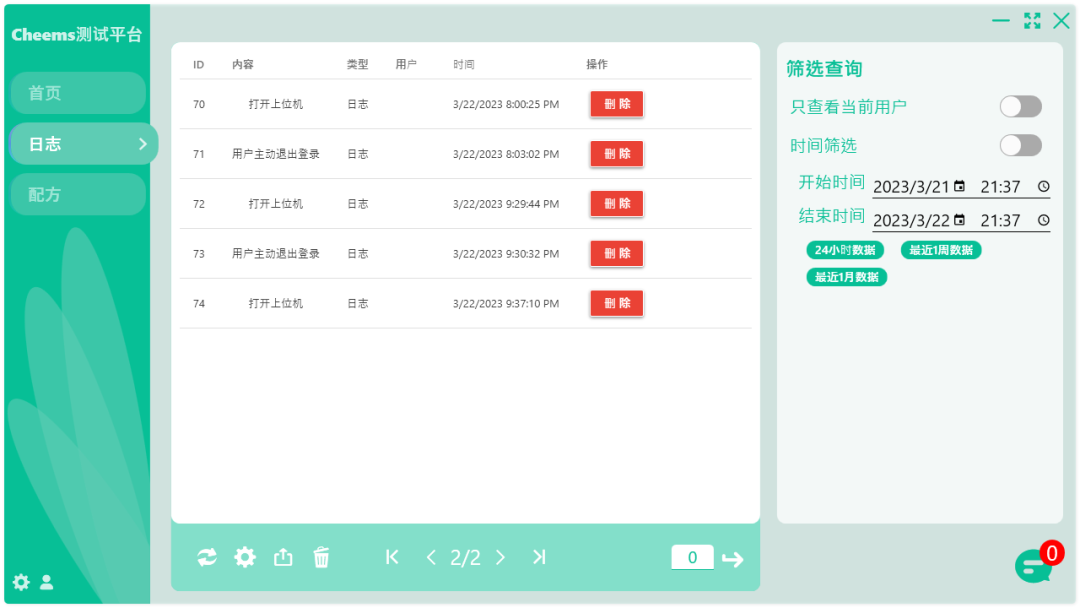Turn on the 时间筛选 switch
Screen dimensions: 1080x608
click(x=1020, y=146)
